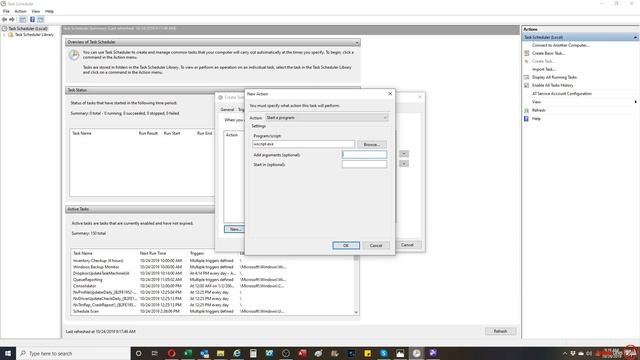Open Task View on the taskbar
Screen dimensions: 640x360
[x=155, y=353]
